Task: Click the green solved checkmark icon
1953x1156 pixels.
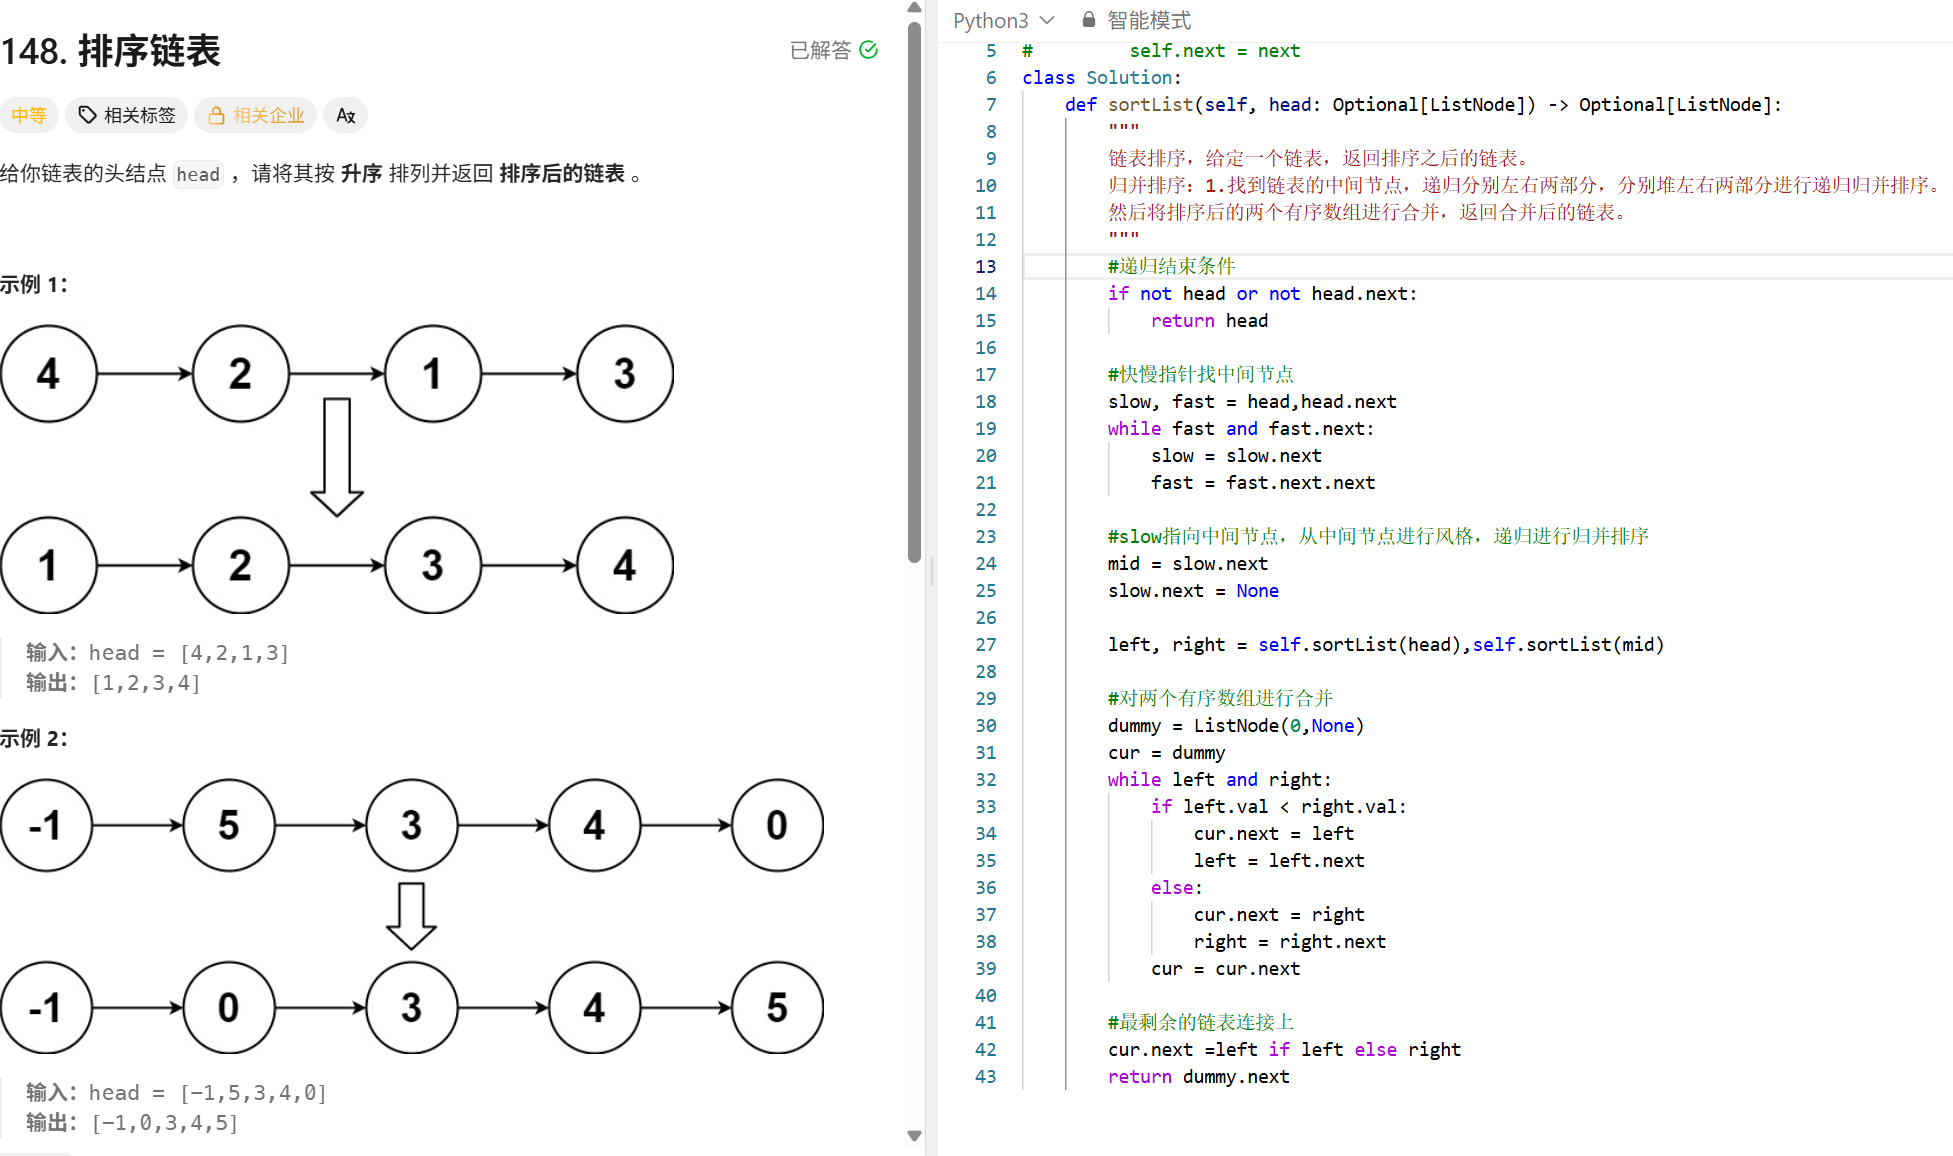Action: 869,50
